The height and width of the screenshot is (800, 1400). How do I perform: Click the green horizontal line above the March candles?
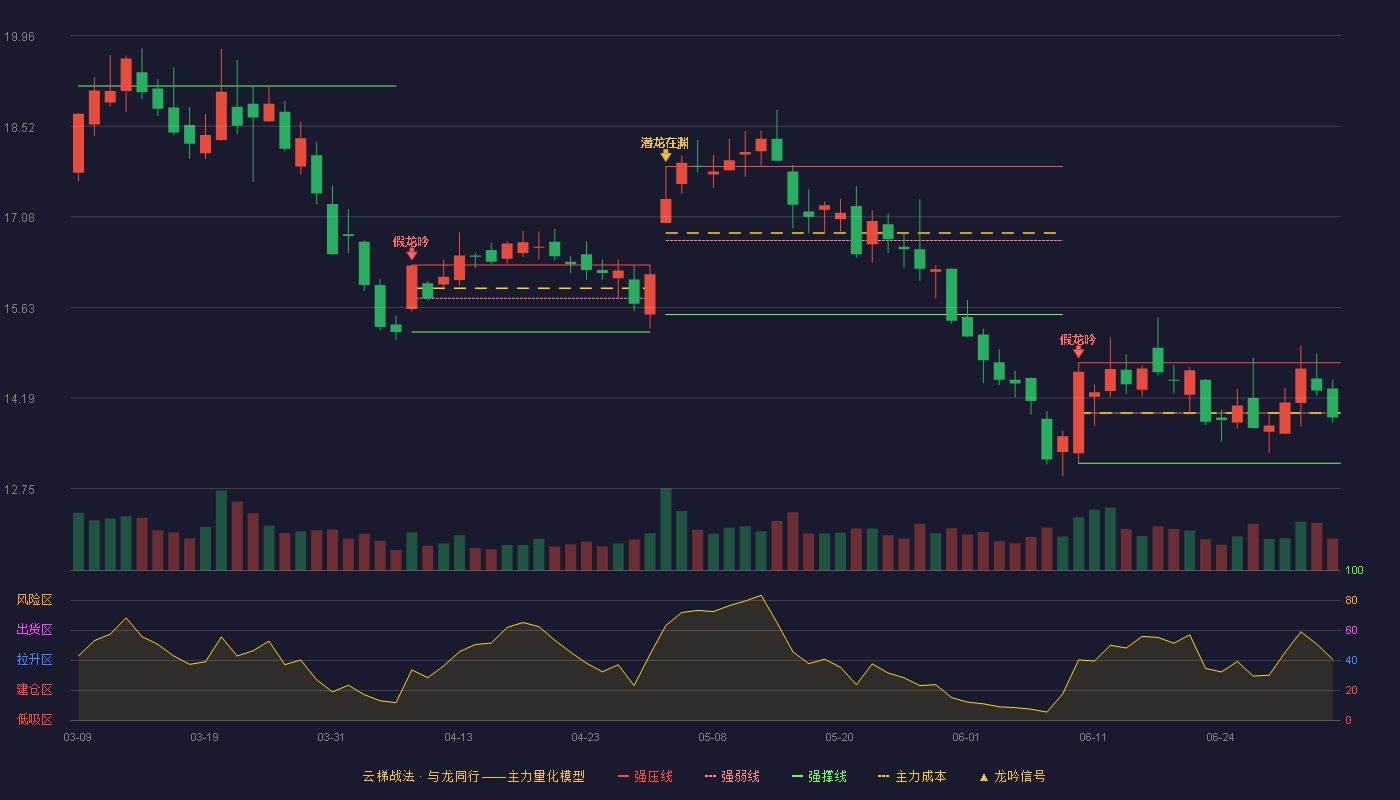(x=237, y=86)
